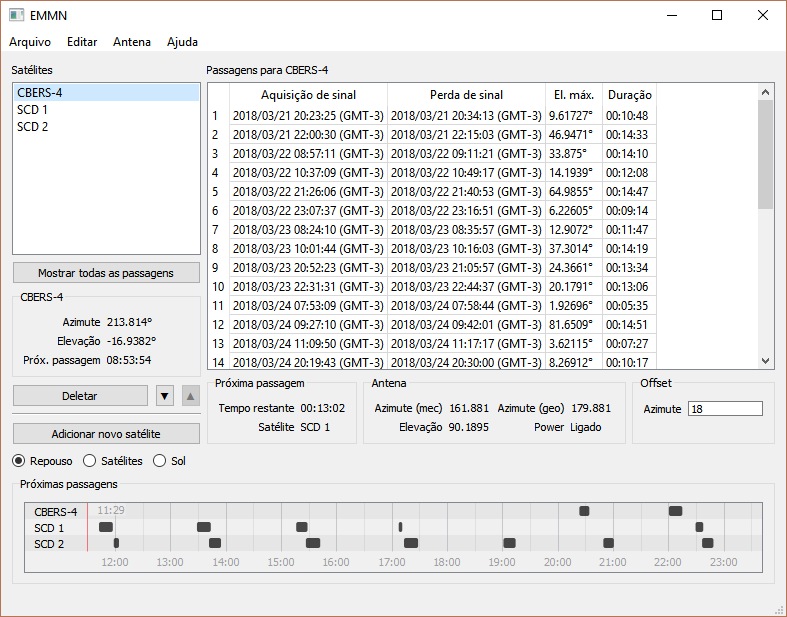
Task: Click Azimute (mec) value 161.881
Action: tap(469, 408)
